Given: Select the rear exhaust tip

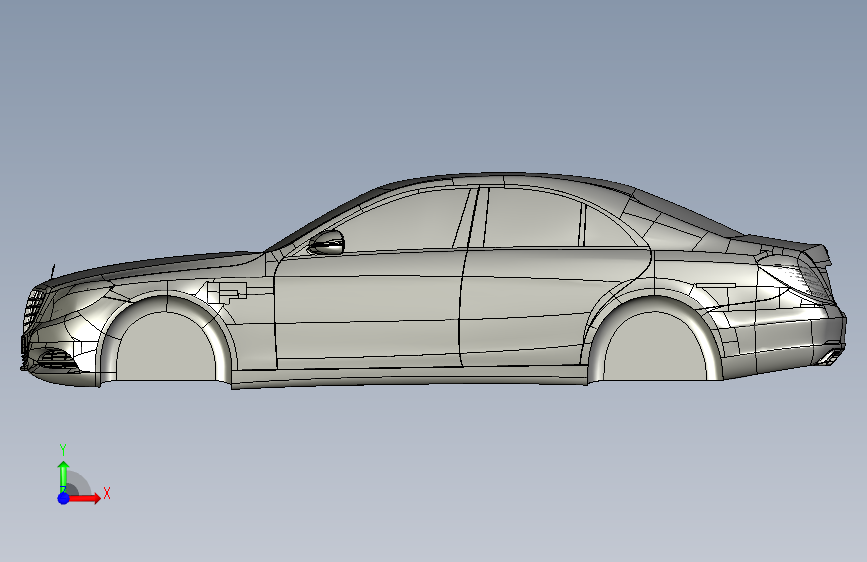Looking at the screenshot, I should 829,357.
